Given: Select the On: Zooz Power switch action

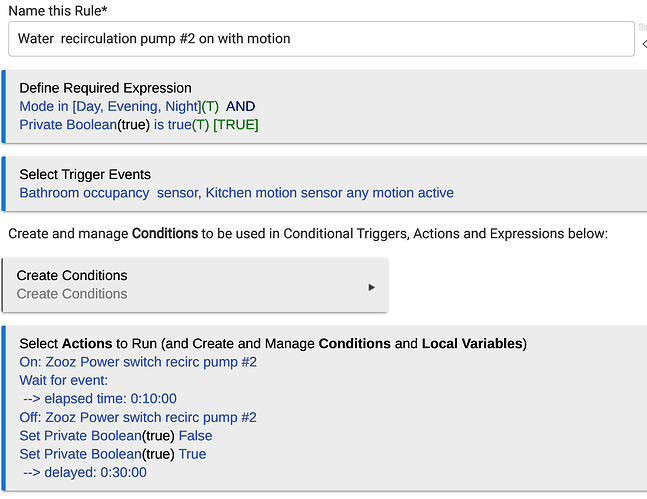Looking at the screenshot, I should point(138,361).
